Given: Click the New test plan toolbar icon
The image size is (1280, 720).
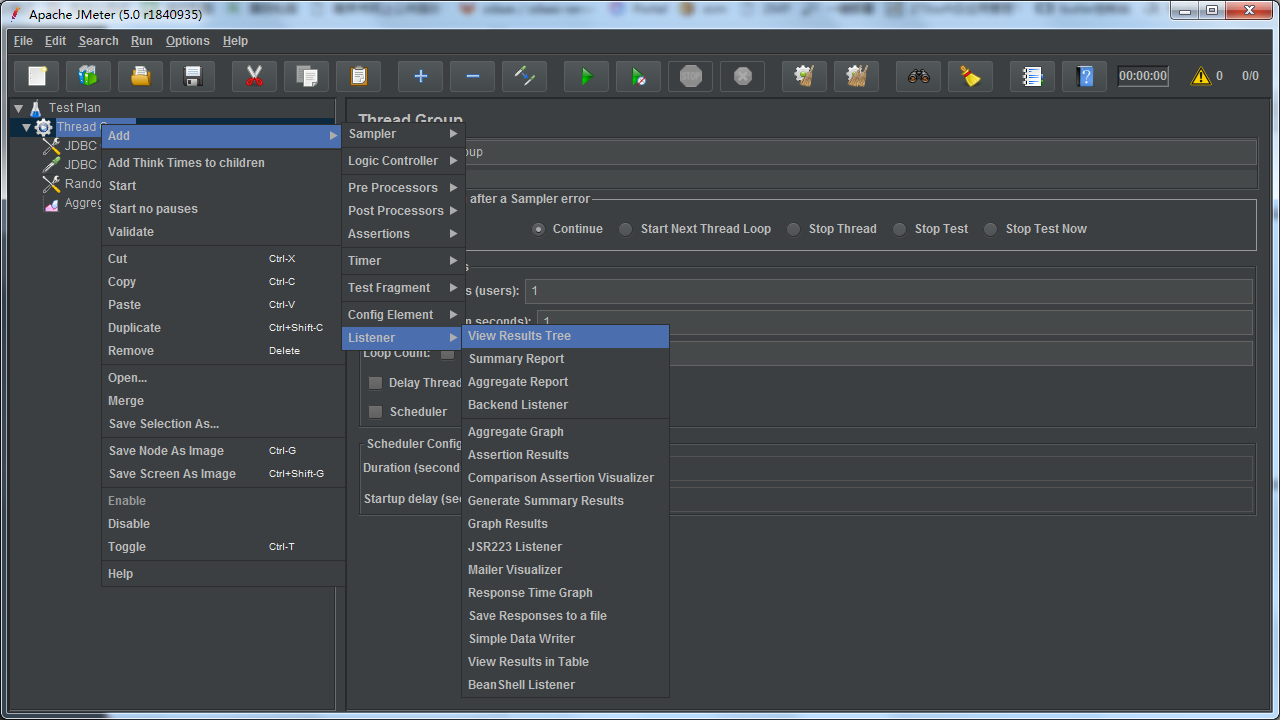Looking at the screenshot, I should 37,76.
